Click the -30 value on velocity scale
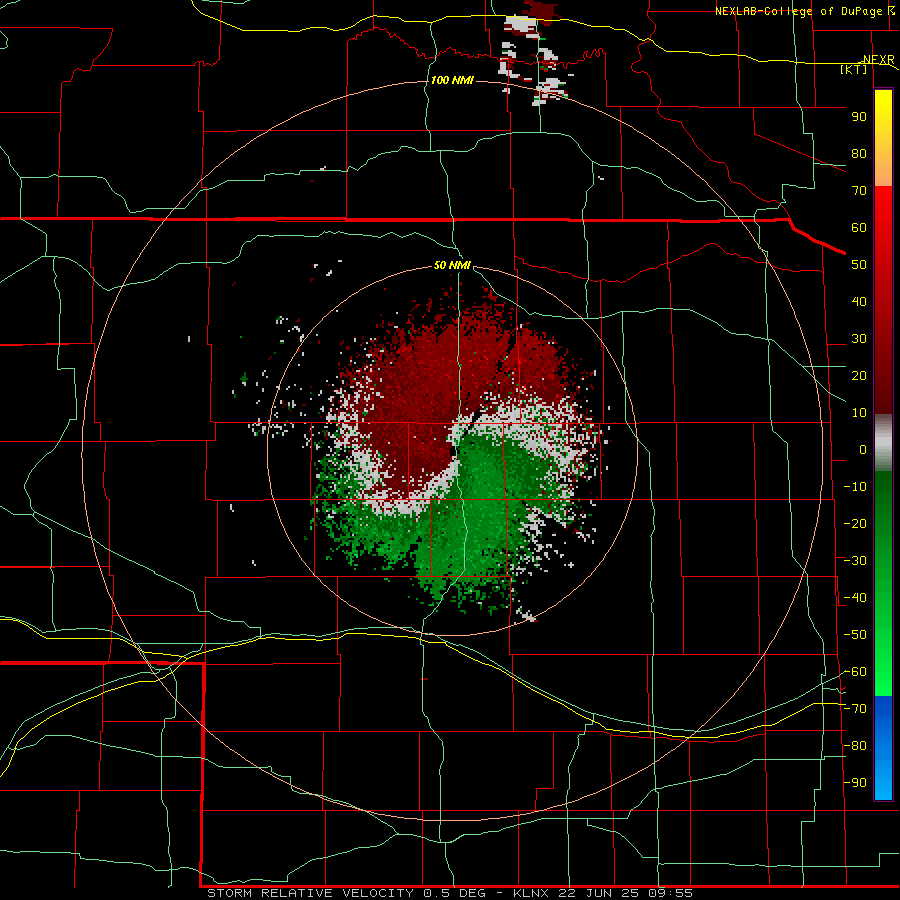Viewport: 900px width, 900px height. pos(855,561)
